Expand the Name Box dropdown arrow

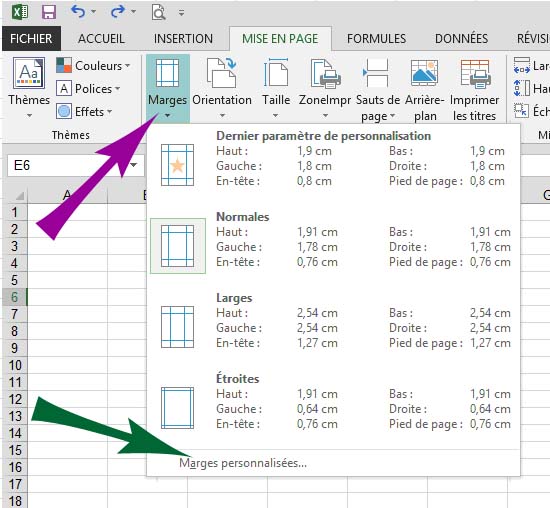tap(134, 165)
